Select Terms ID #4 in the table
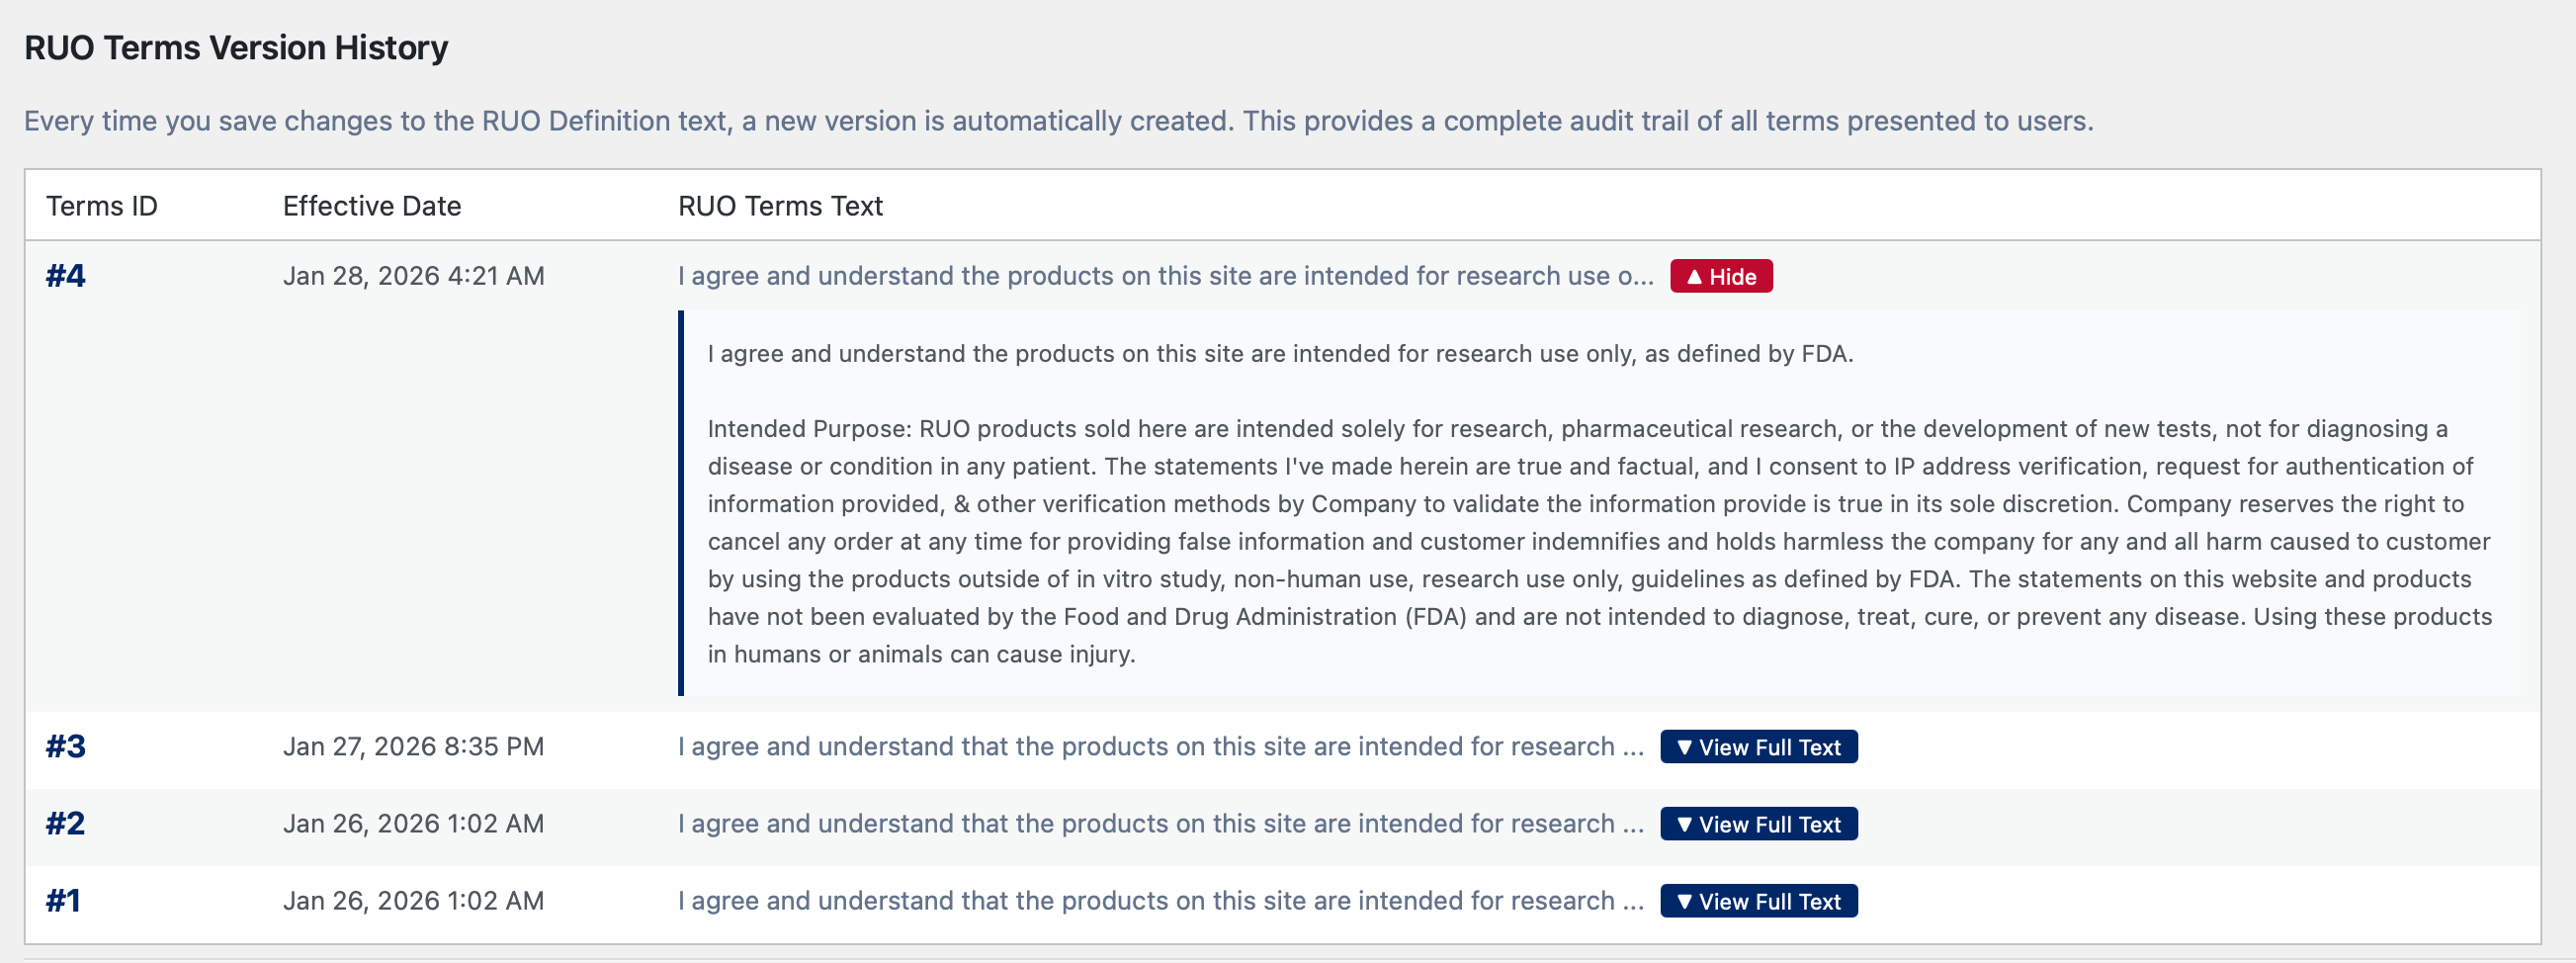The width and height of the screenshot is (2576, 963). (63, 276)
